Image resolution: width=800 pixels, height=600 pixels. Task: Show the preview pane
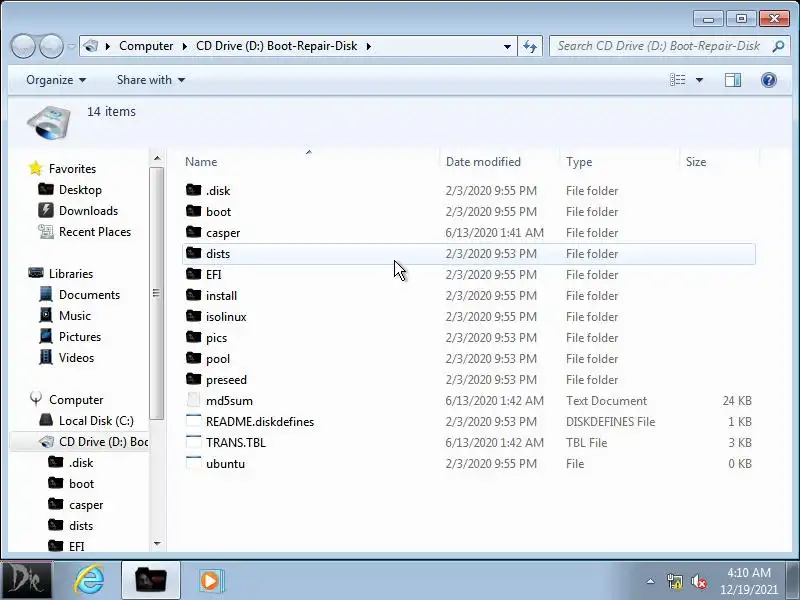733,80
